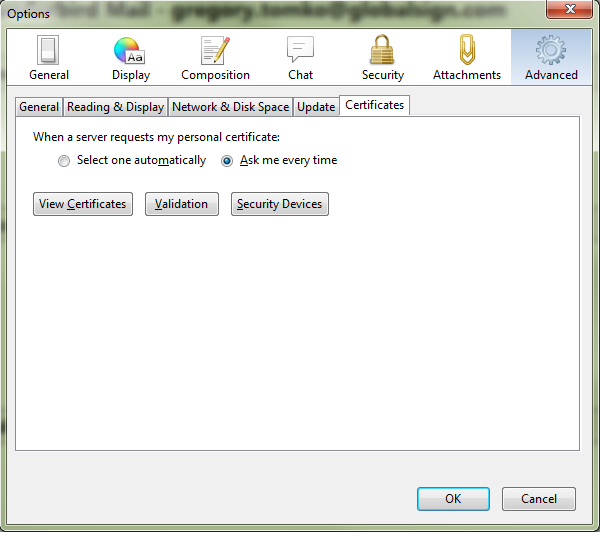Switch to the Reading & Display tab
This screenshot has width=601, height=533.
click(115, 107)
